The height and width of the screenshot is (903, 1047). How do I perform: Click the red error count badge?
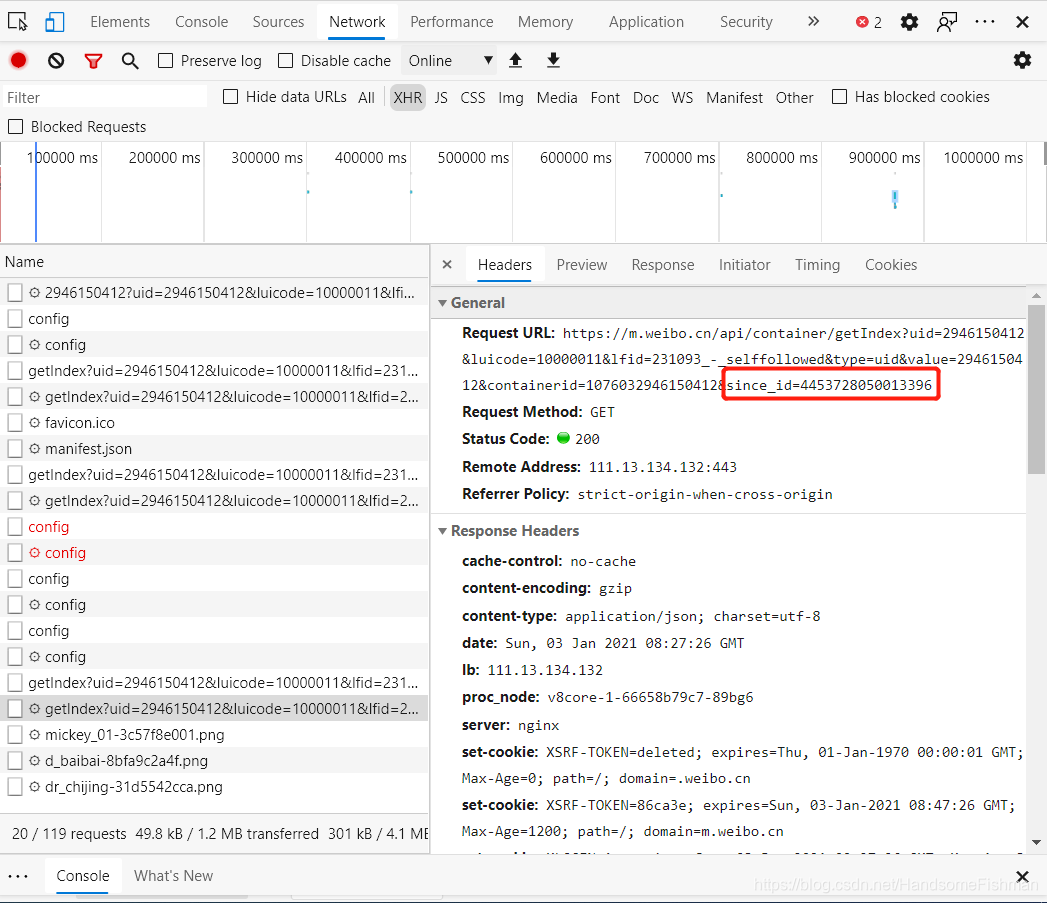click(x=868, y=23)
